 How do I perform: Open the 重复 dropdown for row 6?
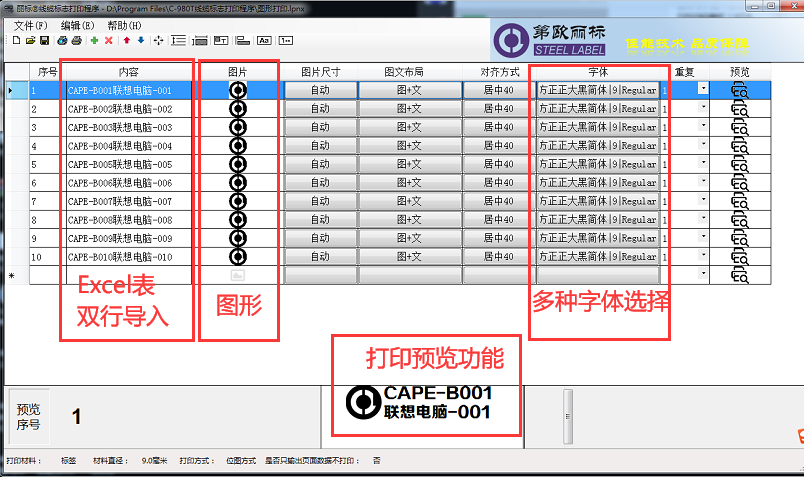(703, 181)
